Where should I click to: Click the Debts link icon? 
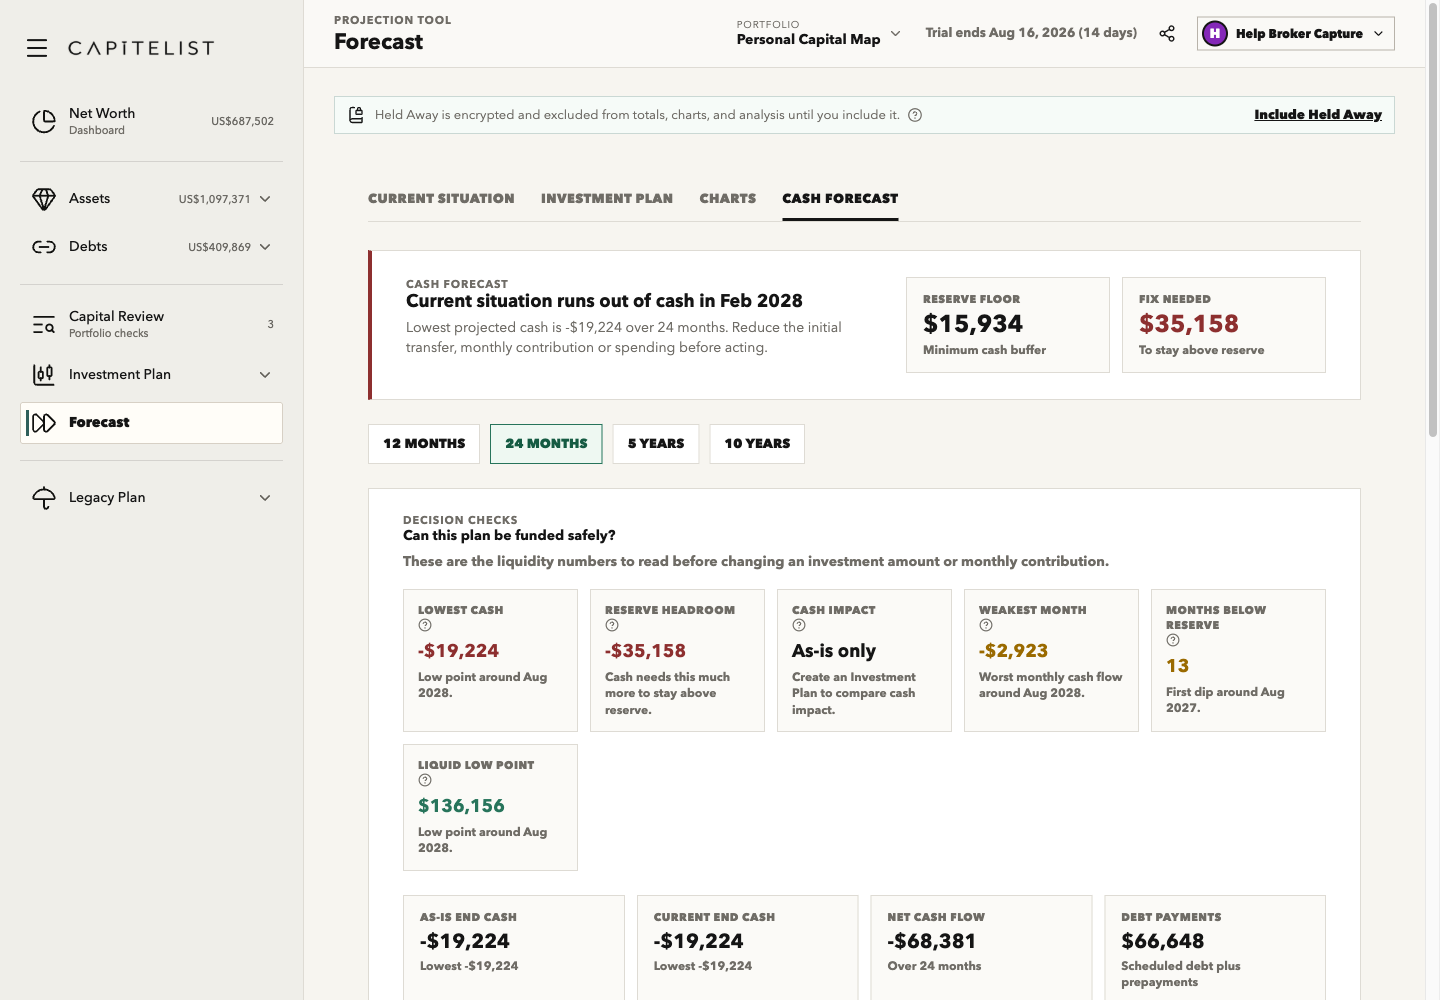pos(44,247)
